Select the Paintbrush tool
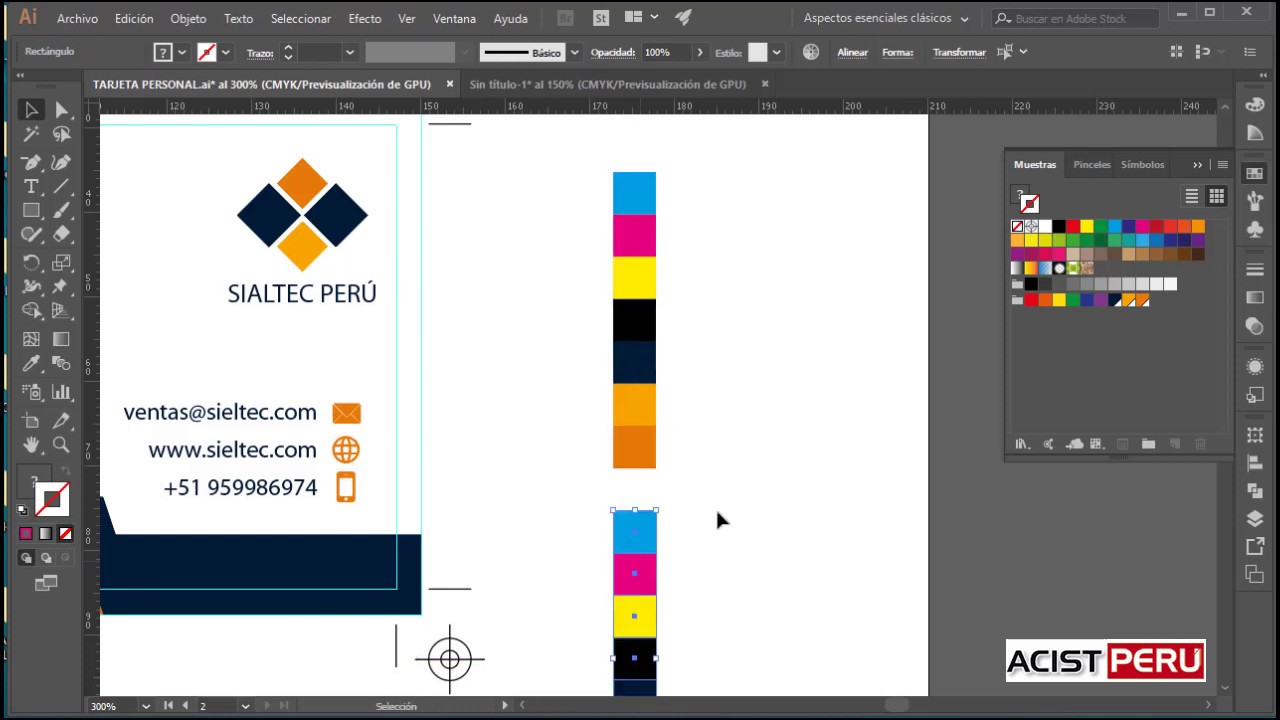Image resolution: width=1280 pixels, height=720 pixels. pos(61,211)
